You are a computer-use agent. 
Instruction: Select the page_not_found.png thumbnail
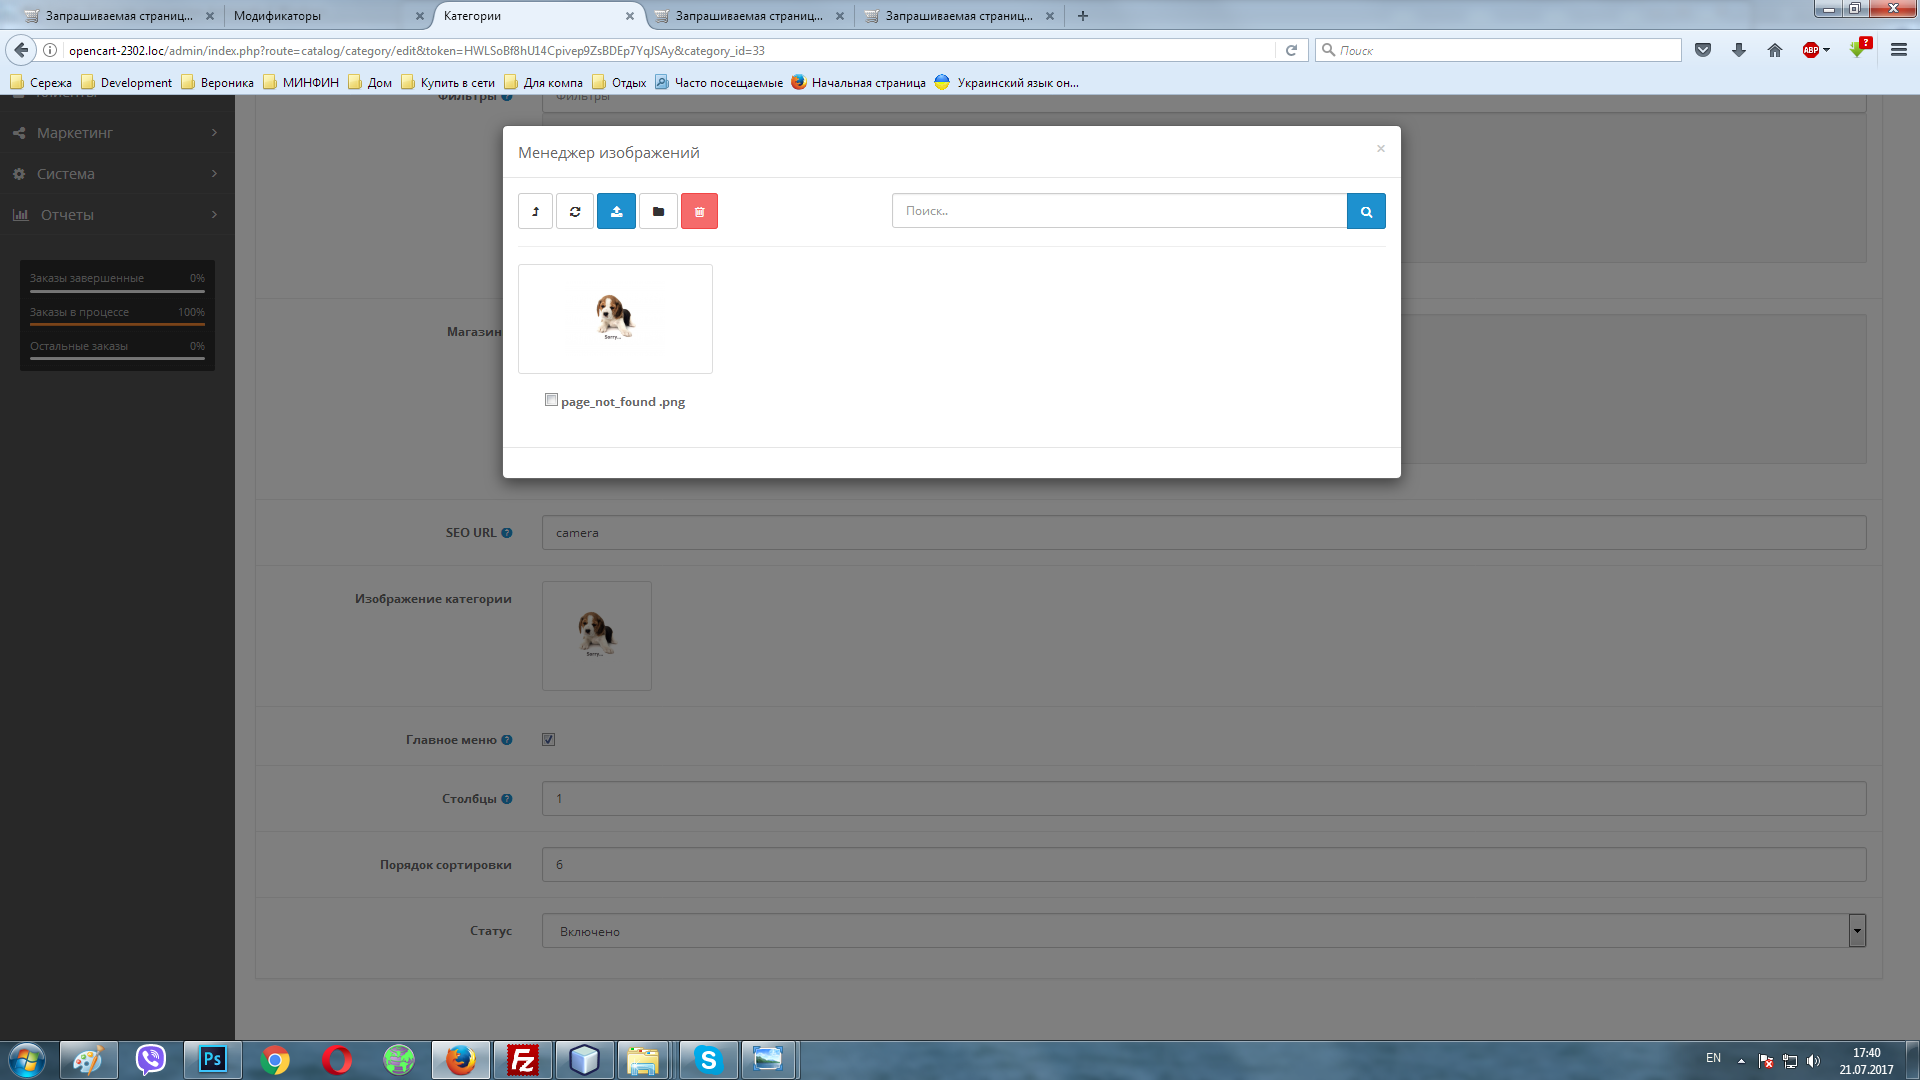(x=615, y=319)
